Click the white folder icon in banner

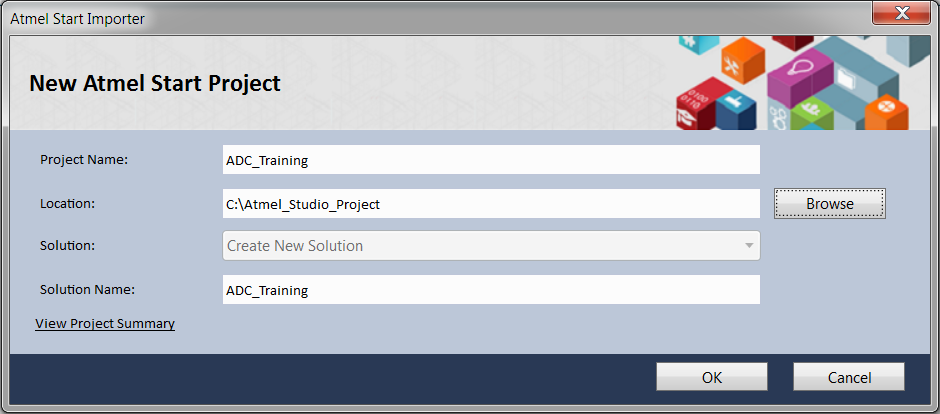click(x=846, y=79)
